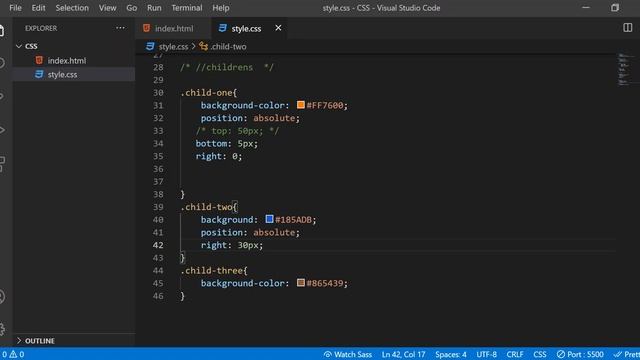
Task: Open errors and warnings count in status bar
Action: tap(13, 354)
